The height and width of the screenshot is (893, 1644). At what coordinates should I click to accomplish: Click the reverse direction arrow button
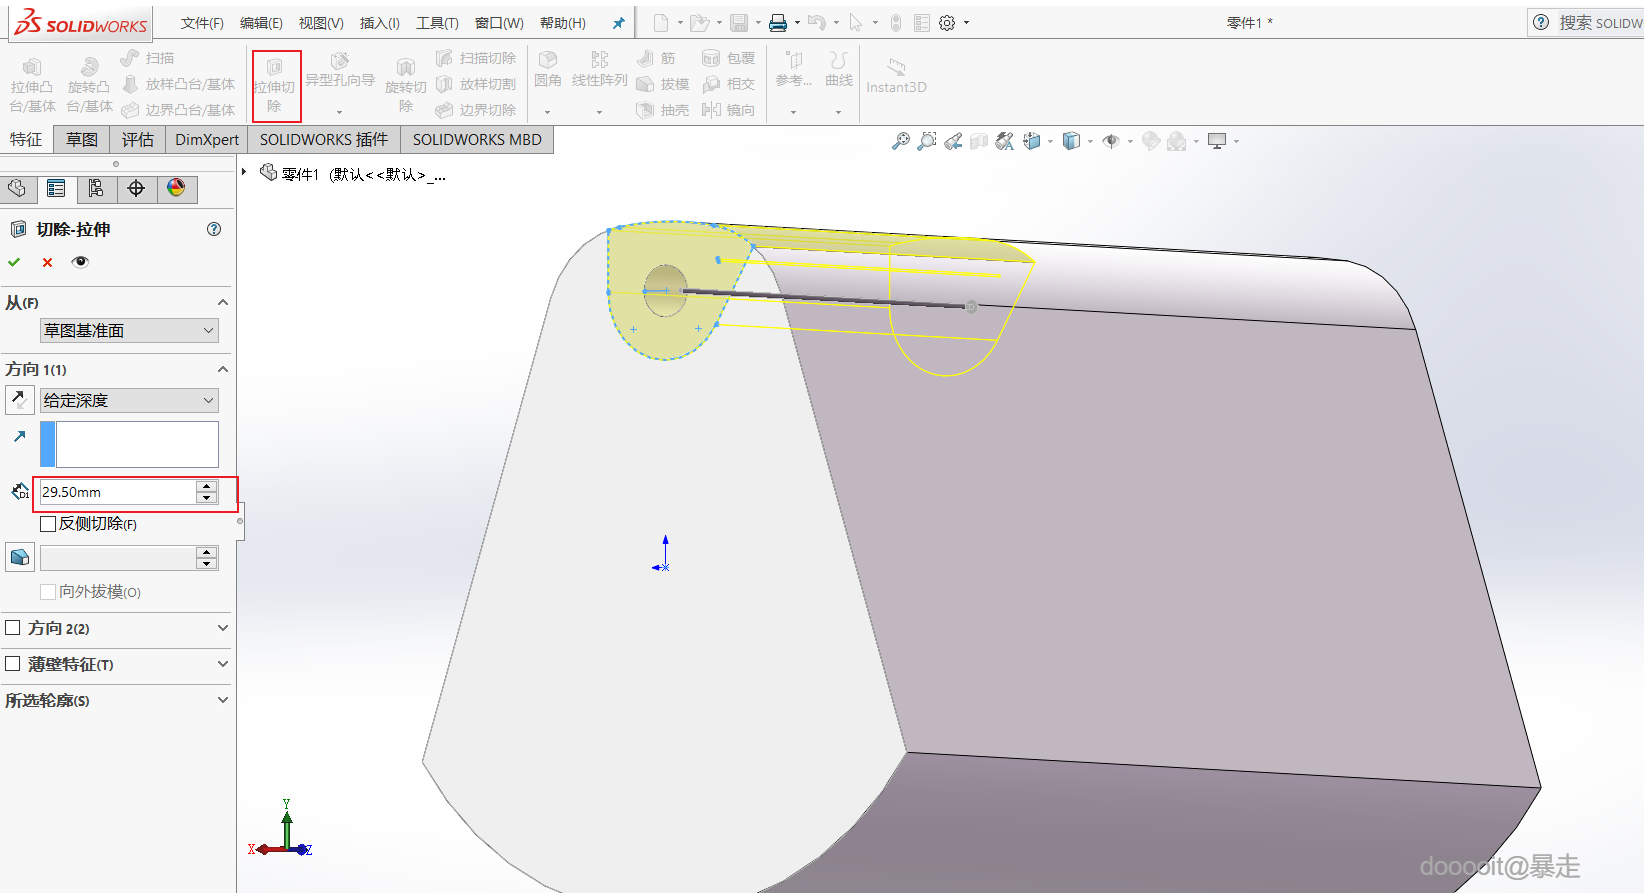pos(19,400)
